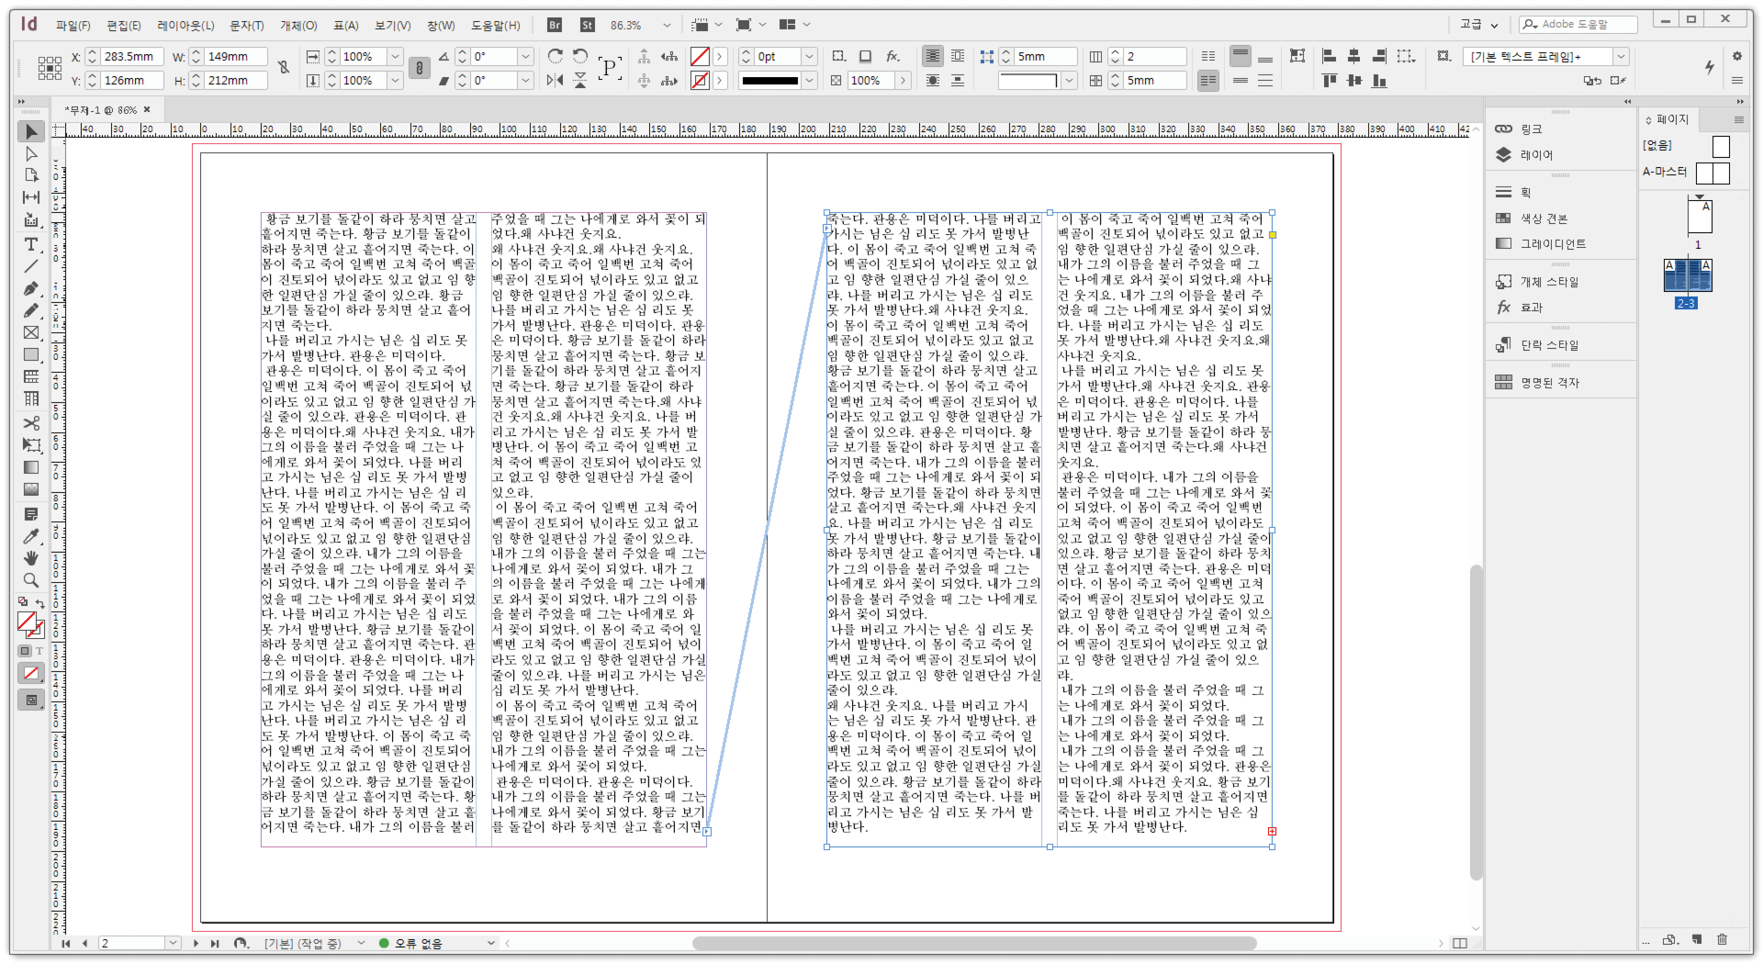Image resolution: width=1762 pixels, height=964 pixels.
Task: Click the lightning quick apply icon
Action: point(1709,67)
